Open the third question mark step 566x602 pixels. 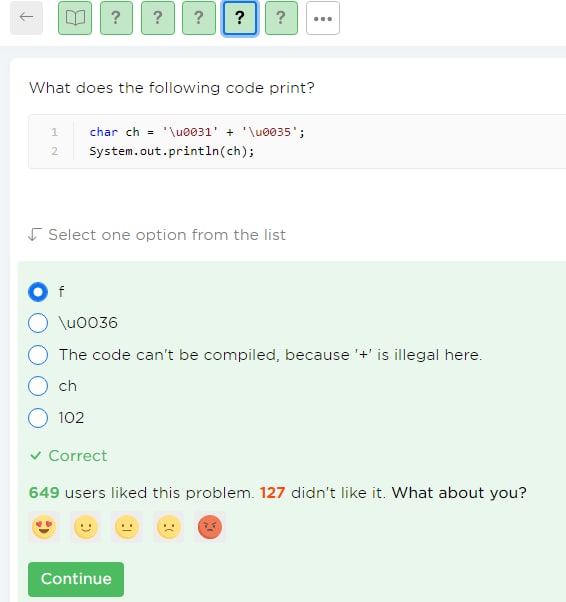coord(199,18)
